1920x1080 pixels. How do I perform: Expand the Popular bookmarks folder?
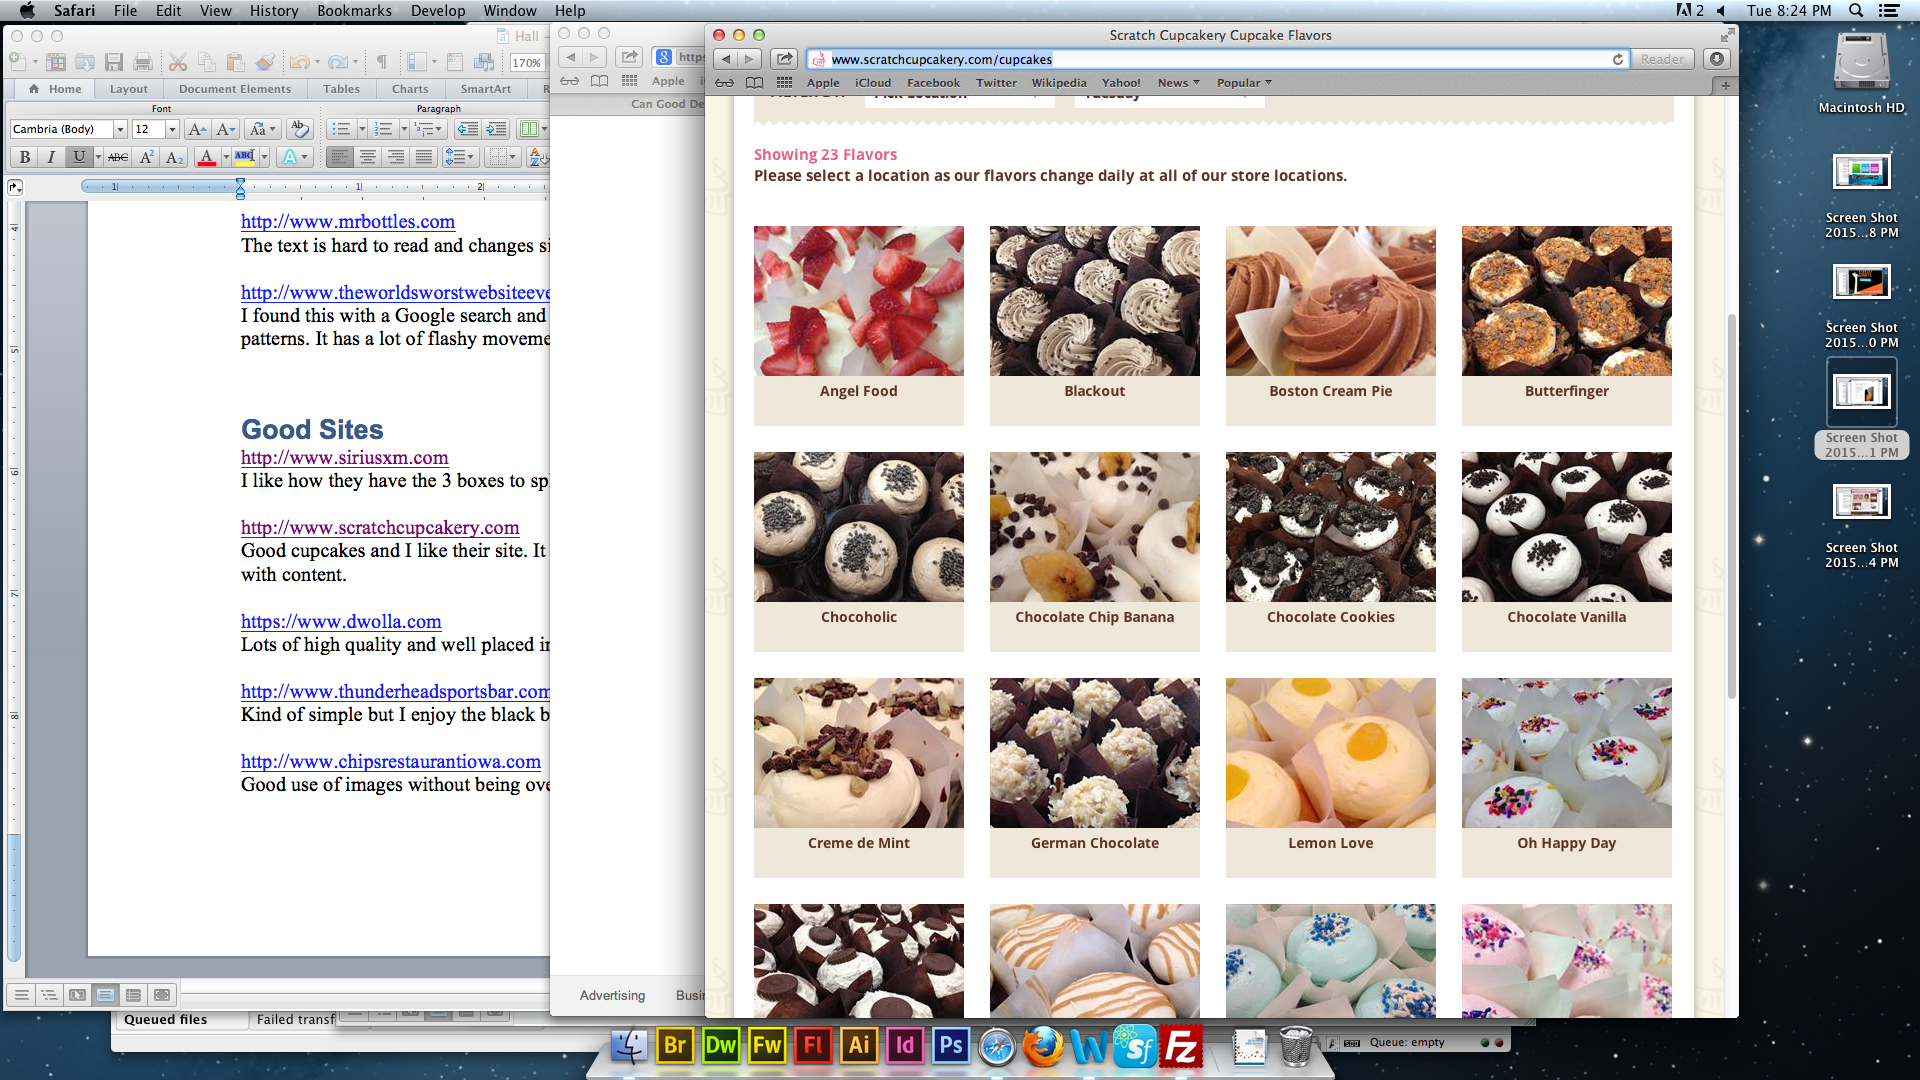click(x=1243, y=83)
